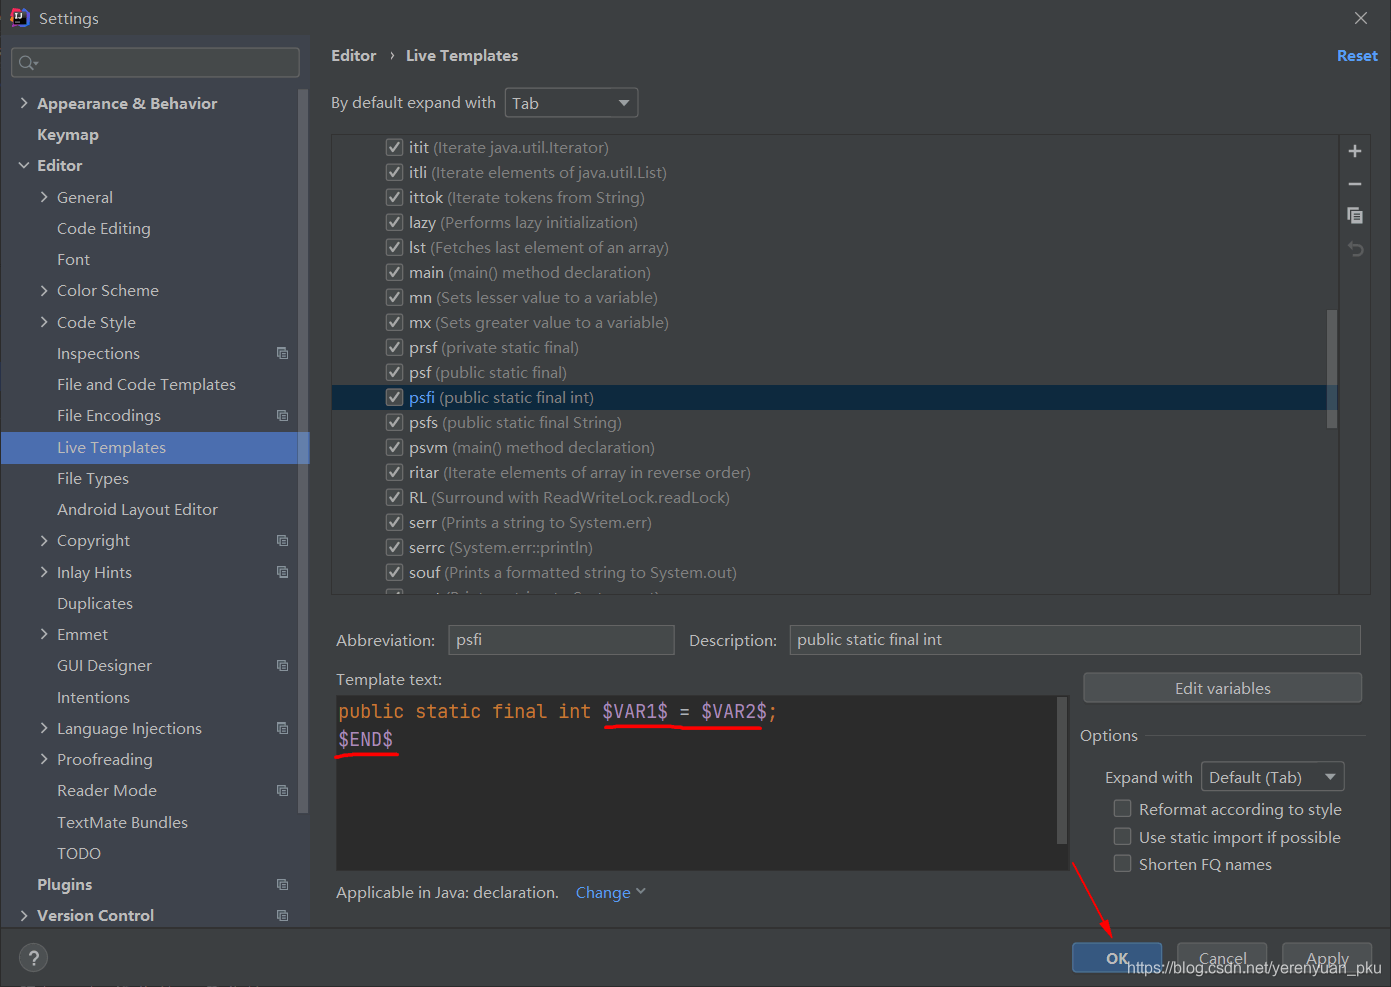Click the Change applicable context link
Viewport: 1391px width, 987px height.
611,892
